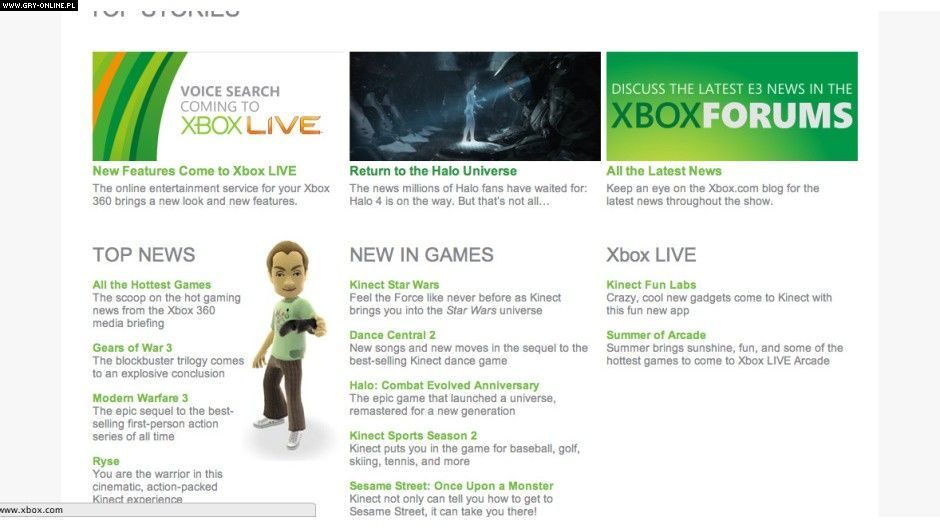Click the www.xbox.com status bar
The width and height of the screenshot is (940, 528).
[x=158, y=510]
